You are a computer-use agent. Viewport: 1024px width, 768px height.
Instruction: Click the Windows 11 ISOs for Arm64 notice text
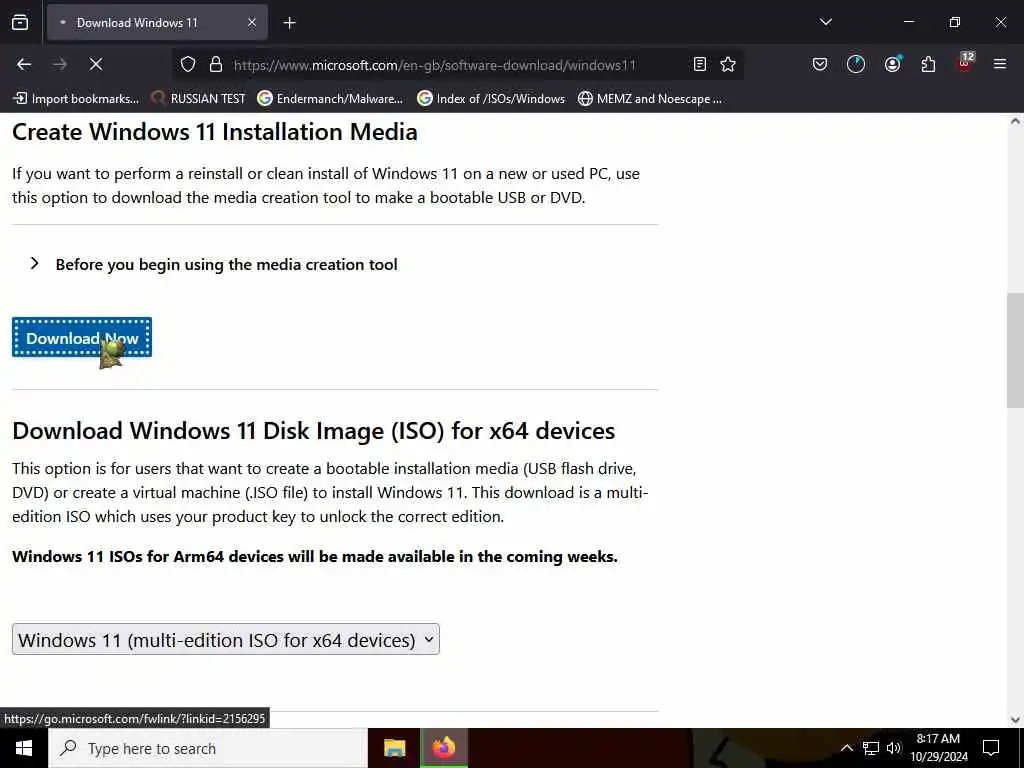(315, 556)
